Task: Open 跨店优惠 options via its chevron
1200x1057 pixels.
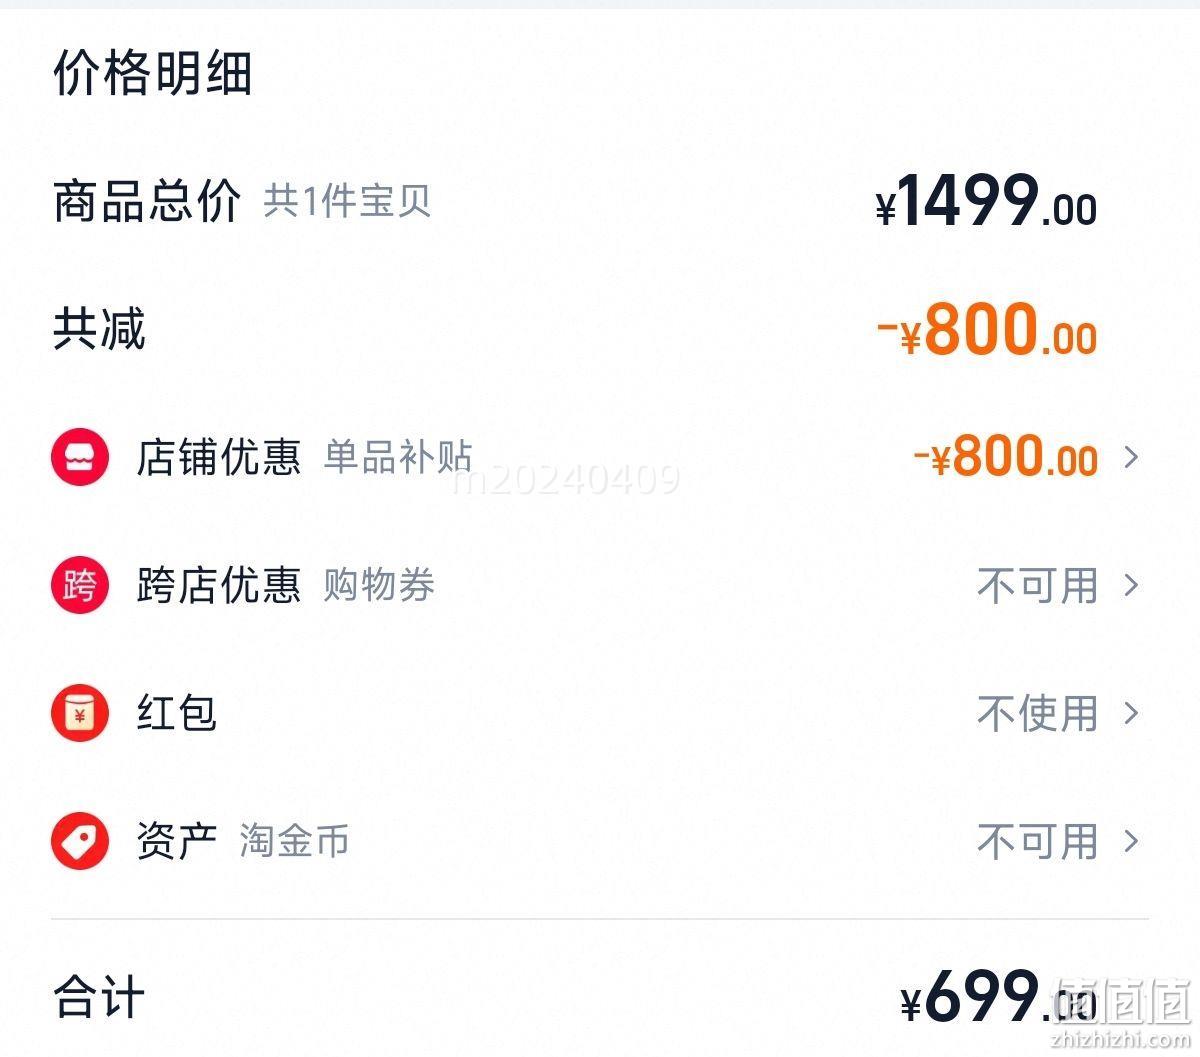Action: (1131, 585)
